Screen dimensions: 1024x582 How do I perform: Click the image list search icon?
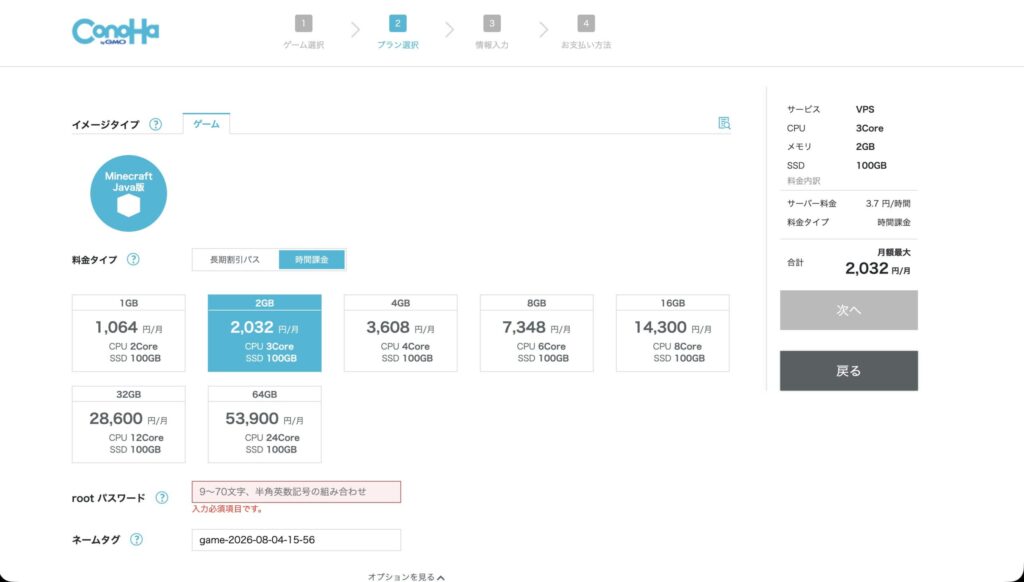(x=724, y=123)
